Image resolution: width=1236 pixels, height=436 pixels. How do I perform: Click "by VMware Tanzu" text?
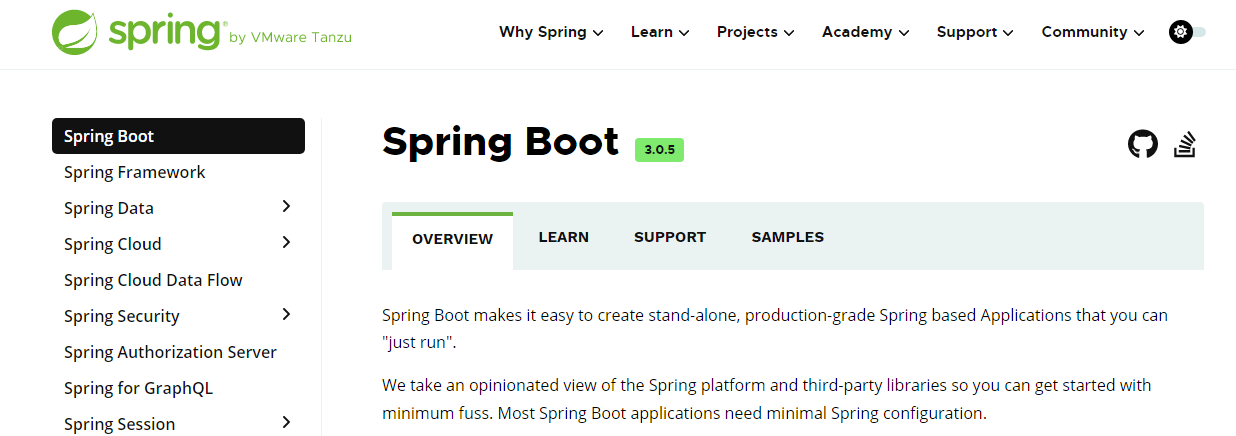290,38
